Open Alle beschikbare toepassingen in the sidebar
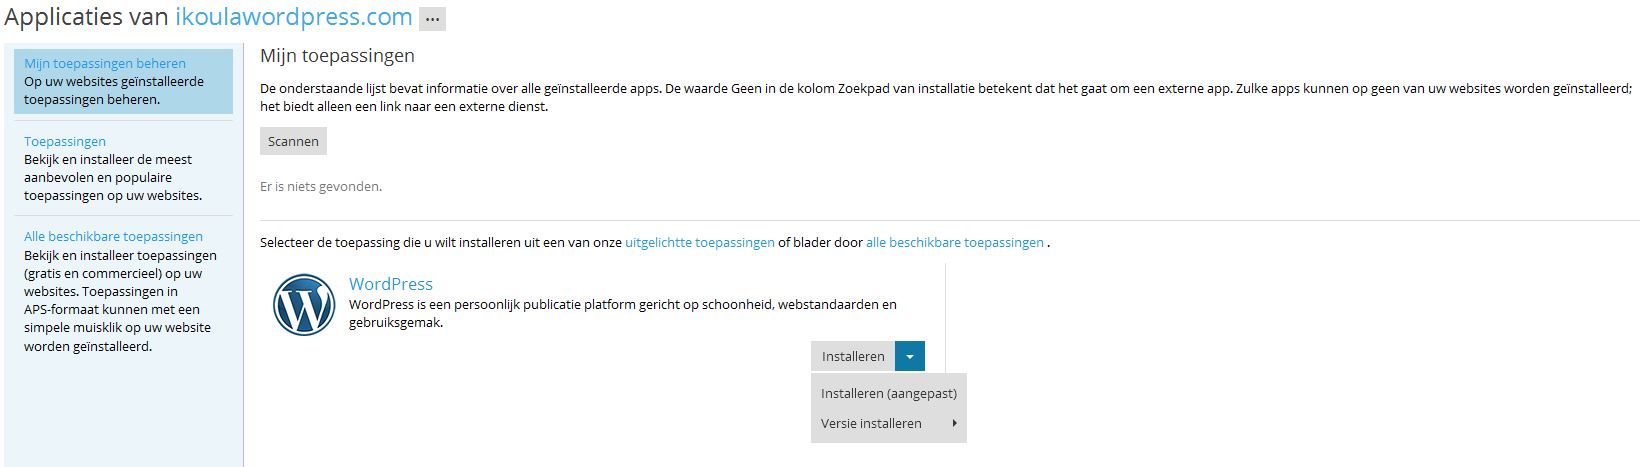 click(x=113, y=237)
